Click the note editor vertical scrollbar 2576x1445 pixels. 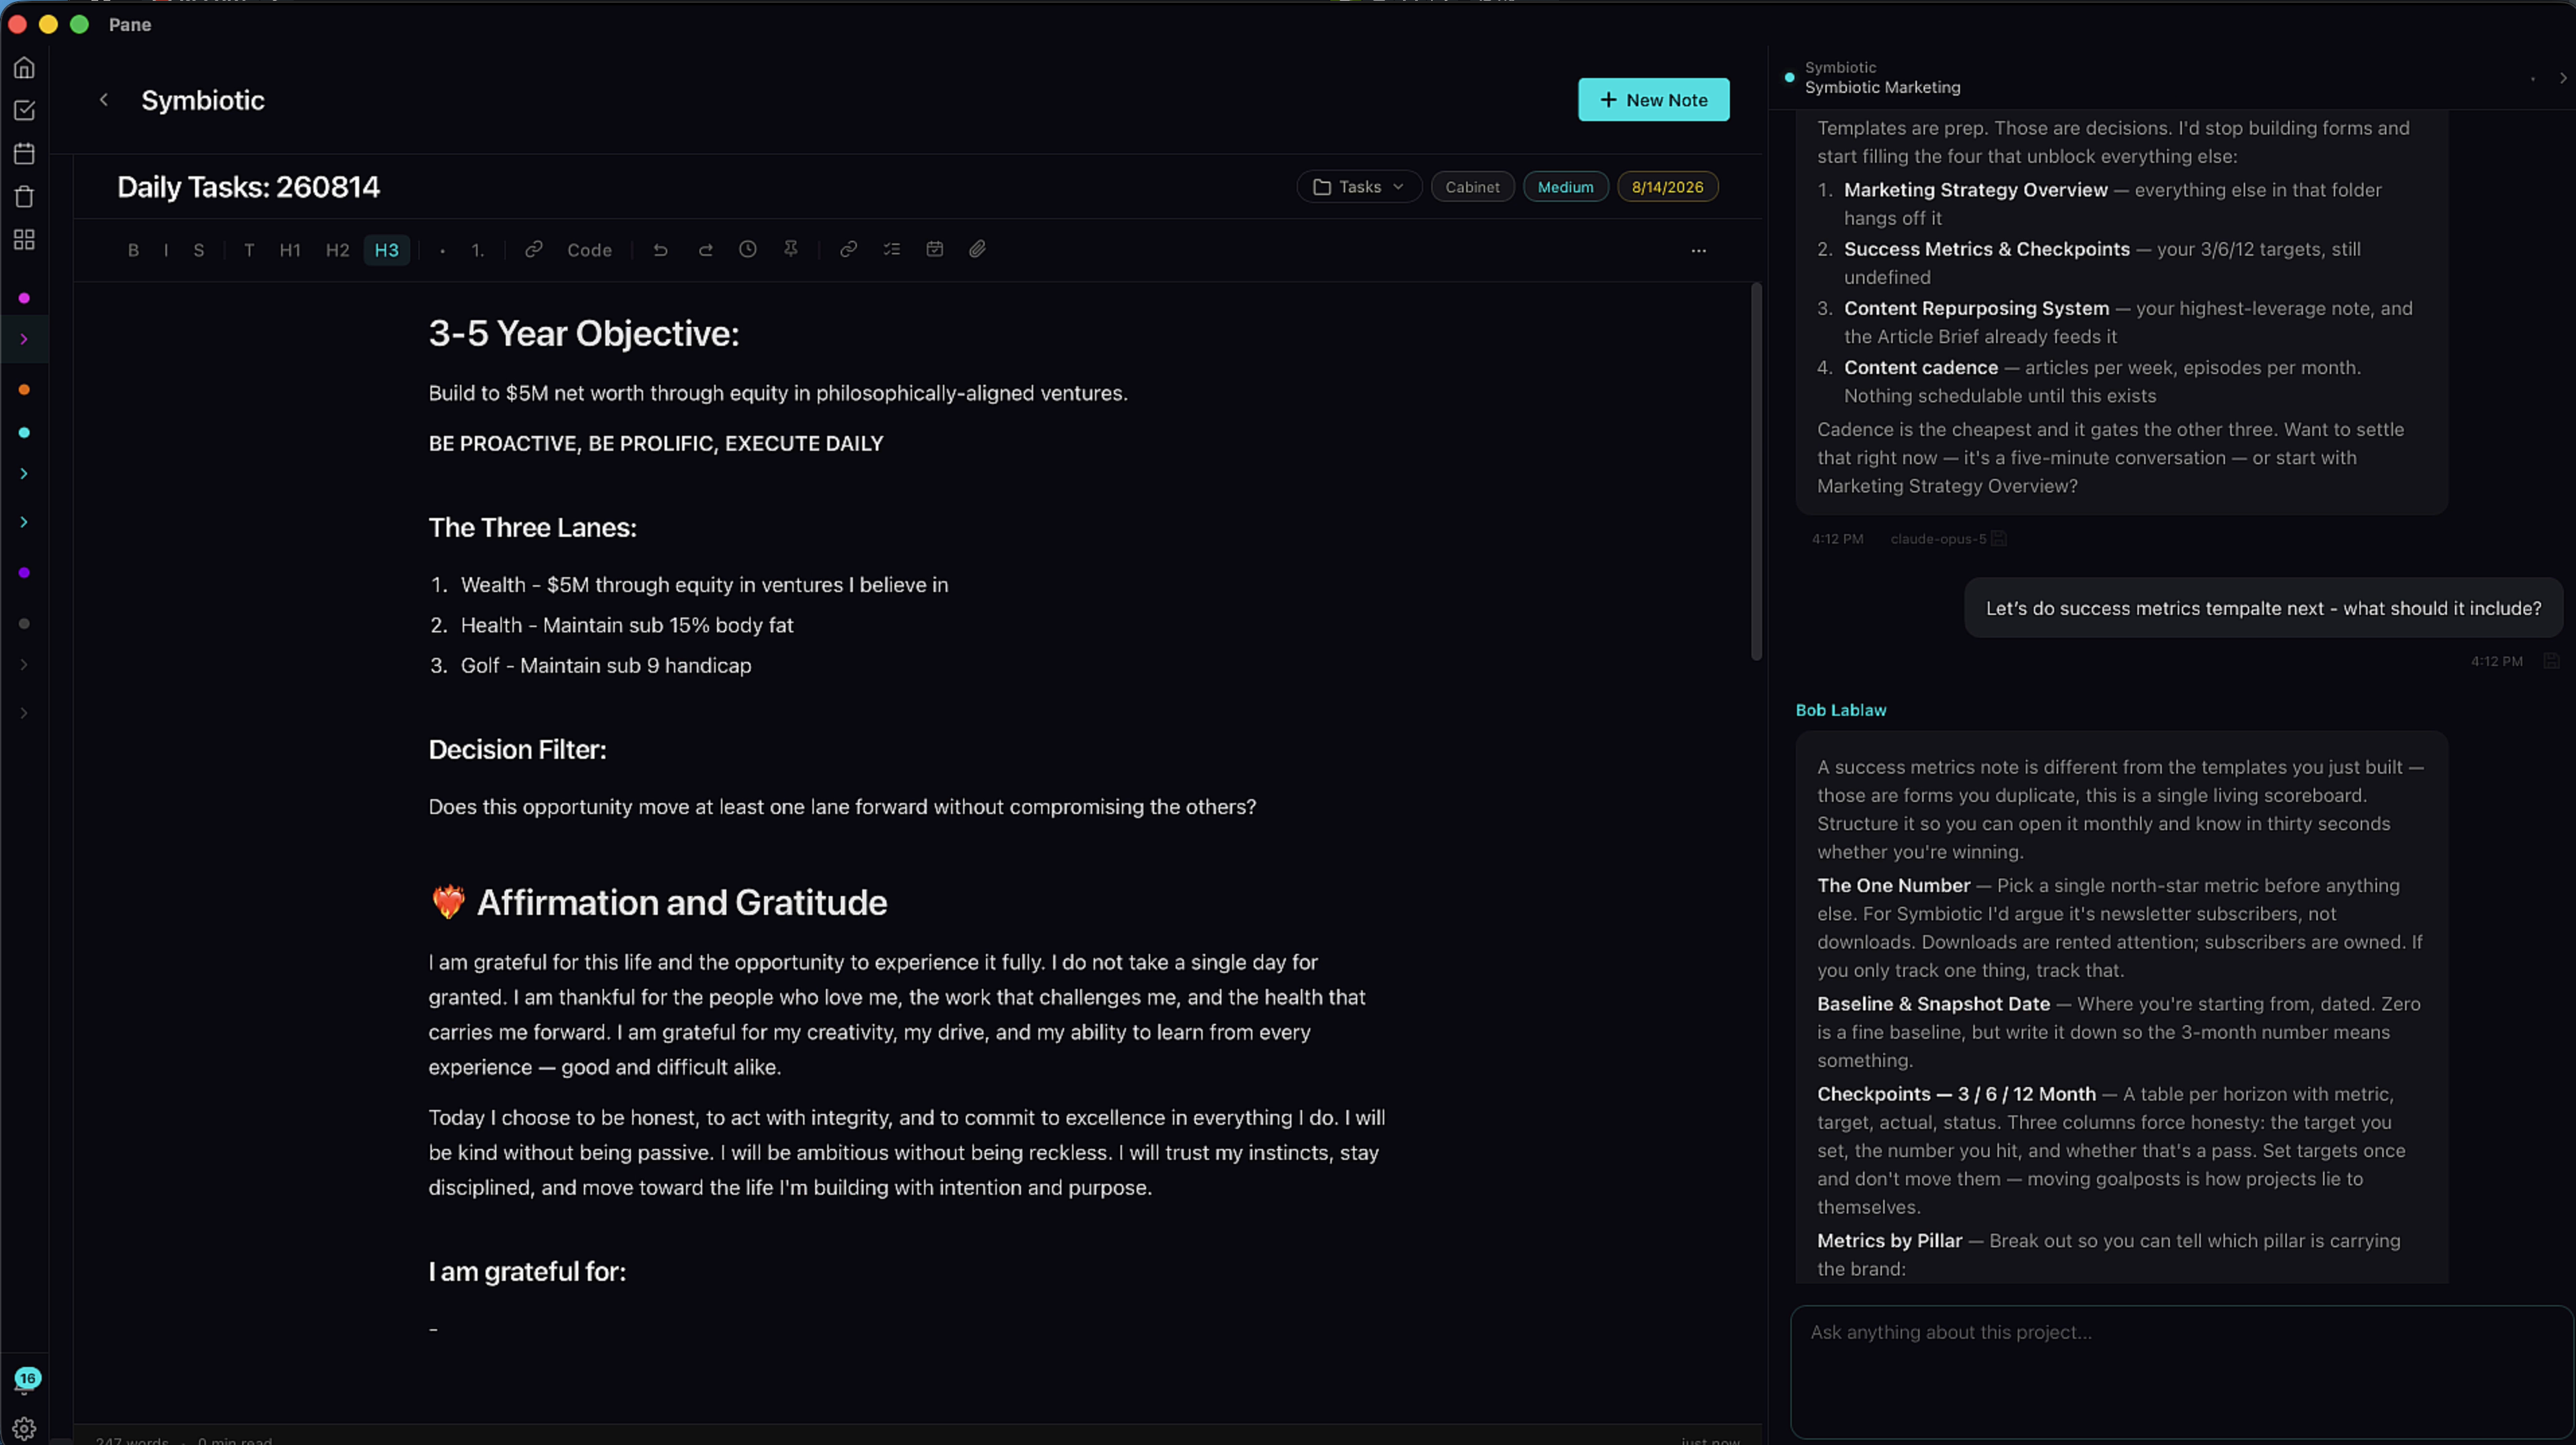coord(1756,472)
